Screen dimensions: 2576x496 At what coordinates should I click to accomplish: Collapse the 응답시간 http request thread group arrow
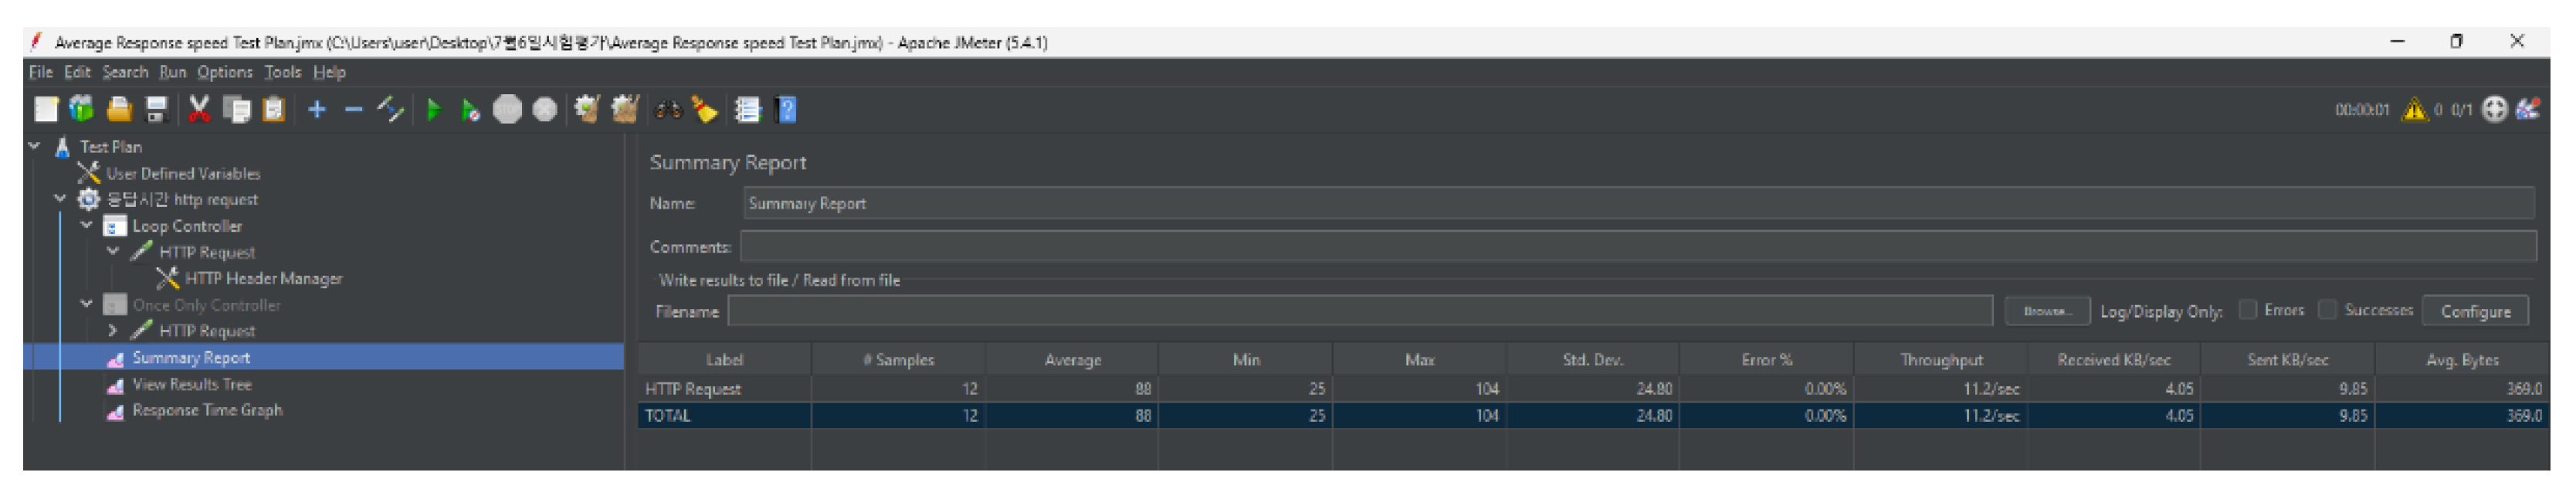[x=60, y=199]
